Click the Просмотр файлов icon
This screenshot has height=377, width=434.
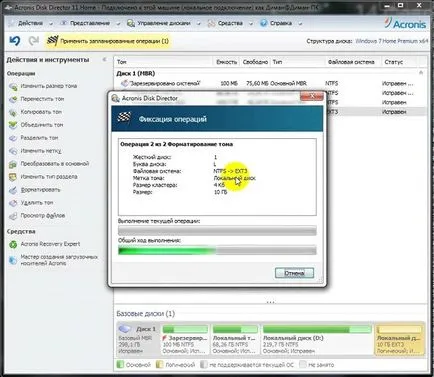[x=13, y=216]
